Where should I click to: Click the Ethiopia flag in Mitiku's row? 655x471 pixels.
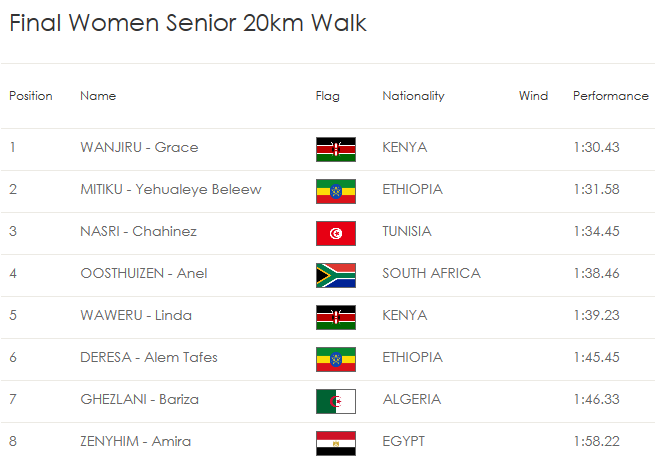(336, 191)
